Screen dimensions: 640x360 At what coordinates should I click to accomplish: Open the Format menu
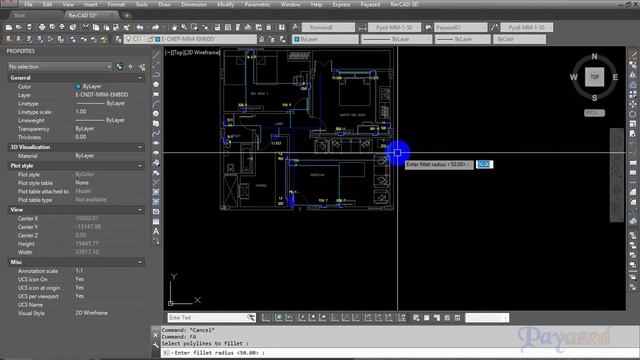point(116,4)
